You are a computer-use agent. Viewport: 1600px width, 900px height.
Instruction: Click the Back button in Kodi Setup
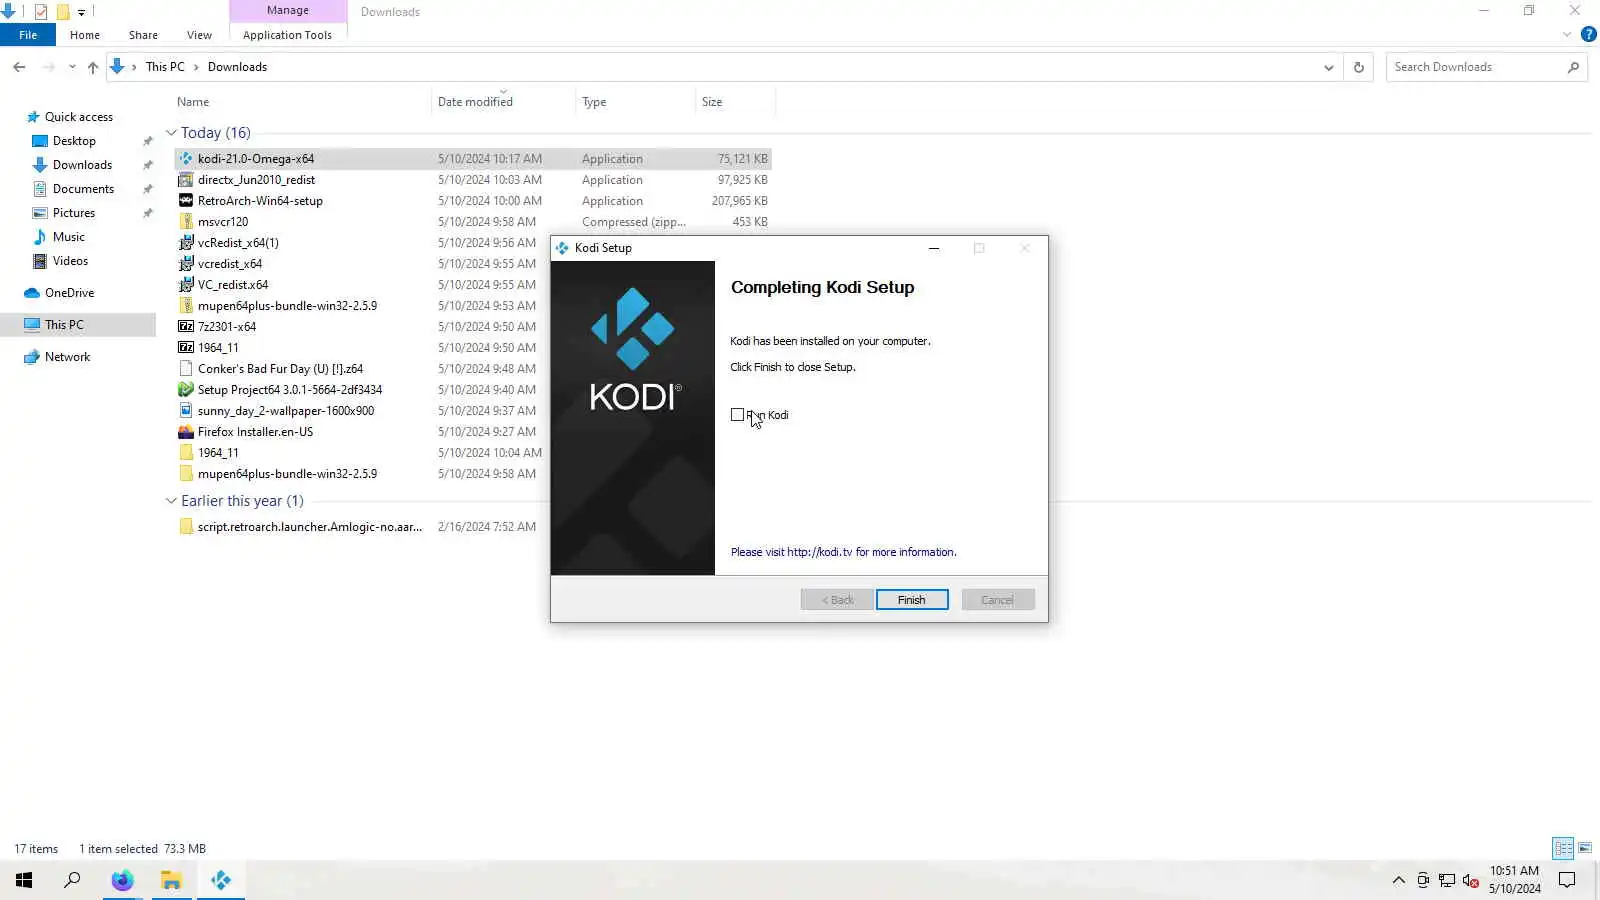[837, 600]
